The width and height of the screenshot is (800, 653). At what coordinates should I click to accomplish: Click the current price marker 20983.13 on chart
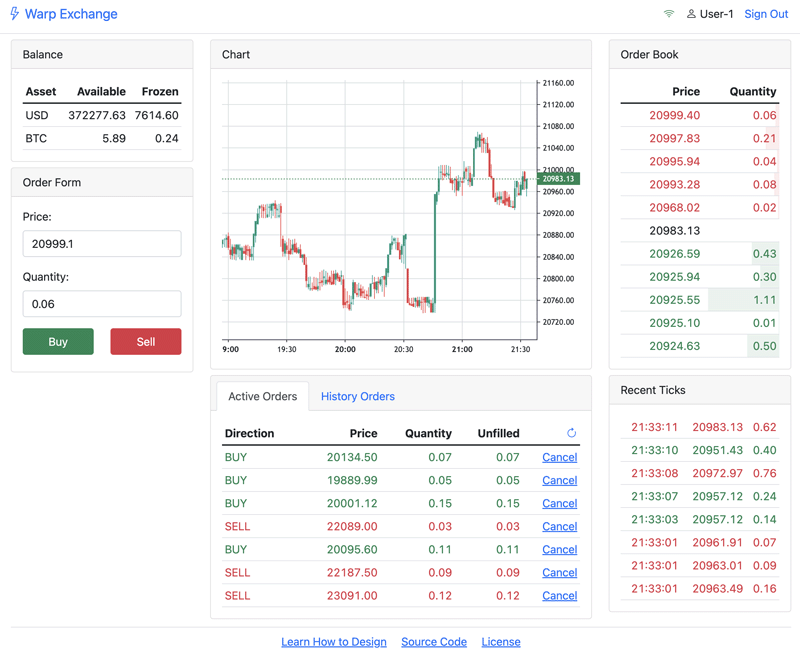[558, 179]
